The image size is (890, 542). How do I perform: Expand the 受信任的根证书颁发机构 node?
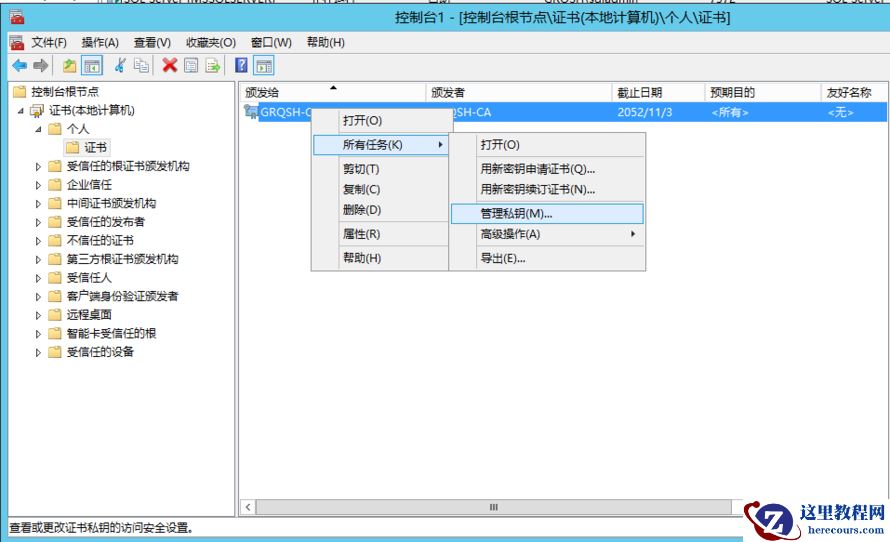click(38, 166)
